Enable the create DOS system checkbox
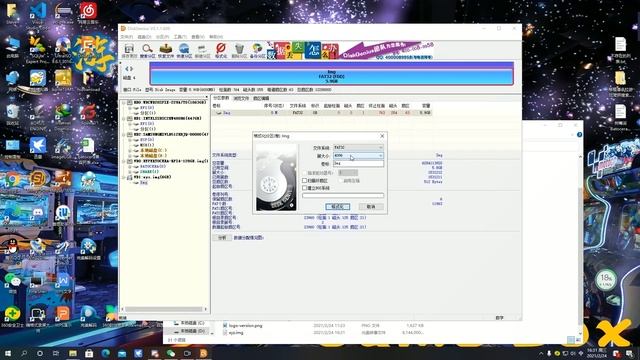This screenshot has width=640, height=360. 304,188
